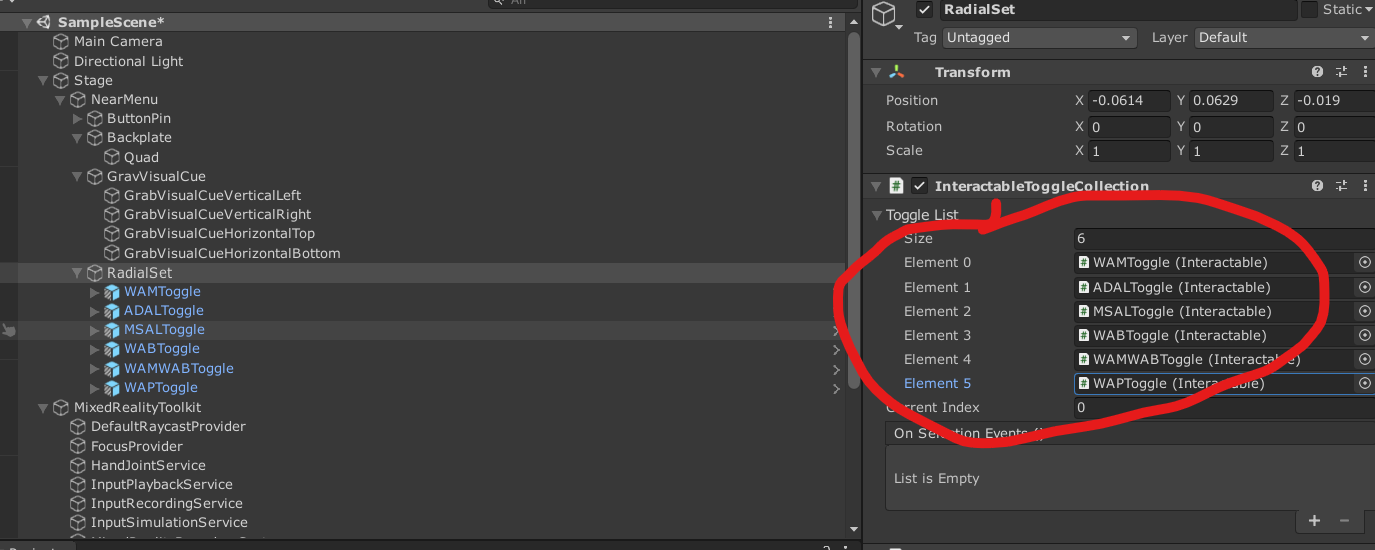Select InputSimulationService in hierarchy
This screenshot has height=550, width=1375.
click(x=169, y=523)
